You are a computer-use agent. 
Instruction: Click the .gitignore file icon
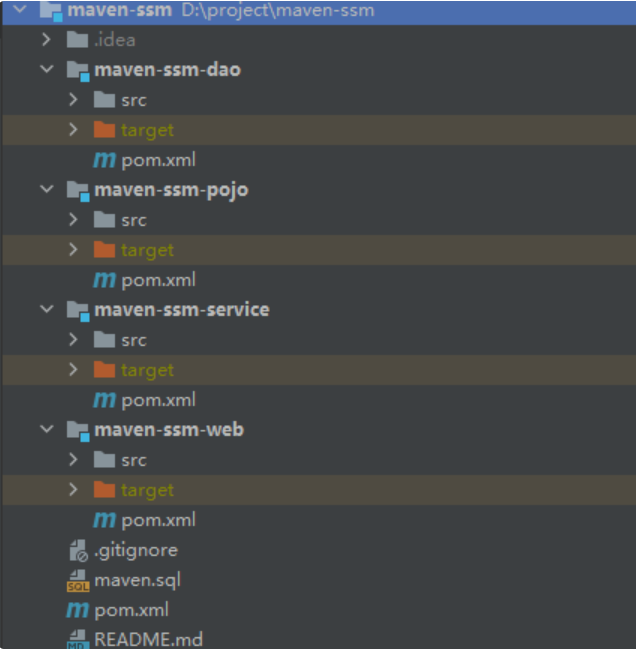(78, 550)
